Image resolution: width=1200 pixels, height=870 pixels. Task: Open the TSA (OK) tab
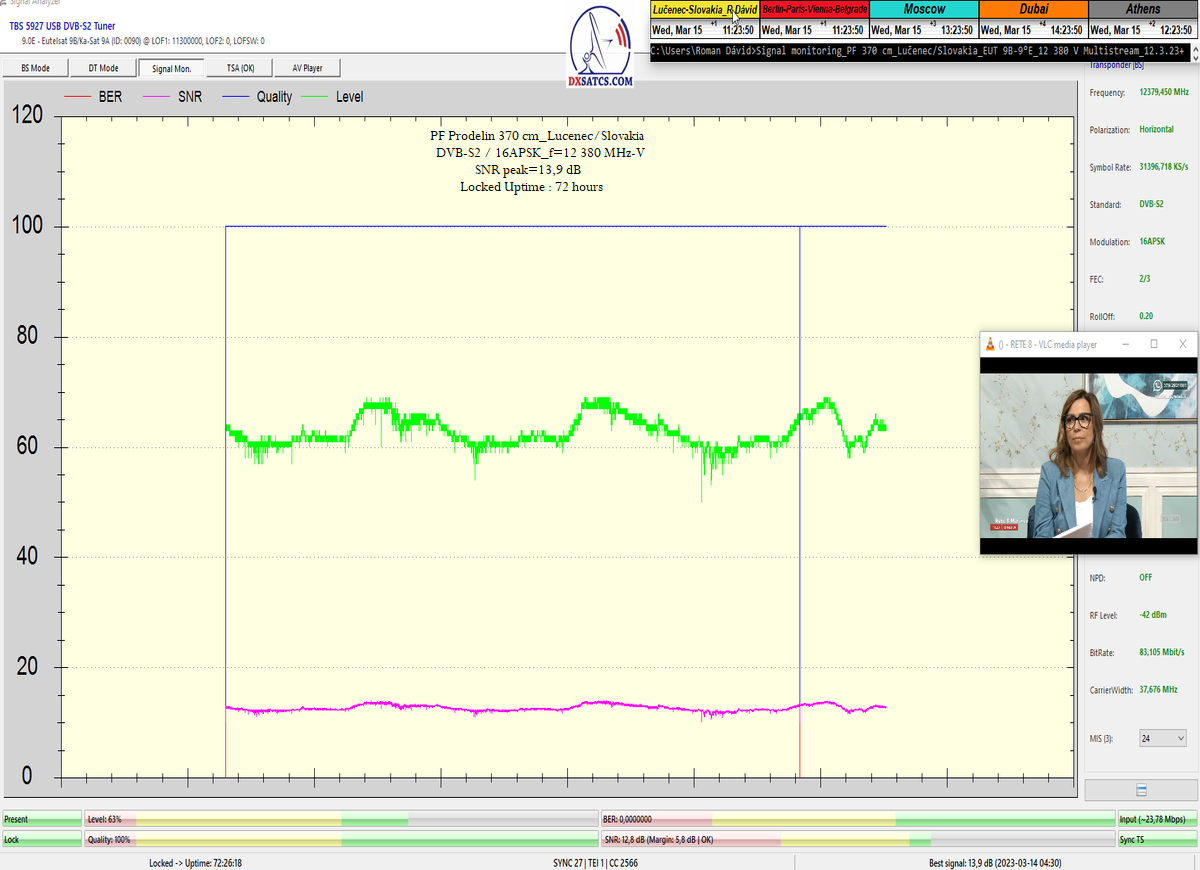click(239, 68)
